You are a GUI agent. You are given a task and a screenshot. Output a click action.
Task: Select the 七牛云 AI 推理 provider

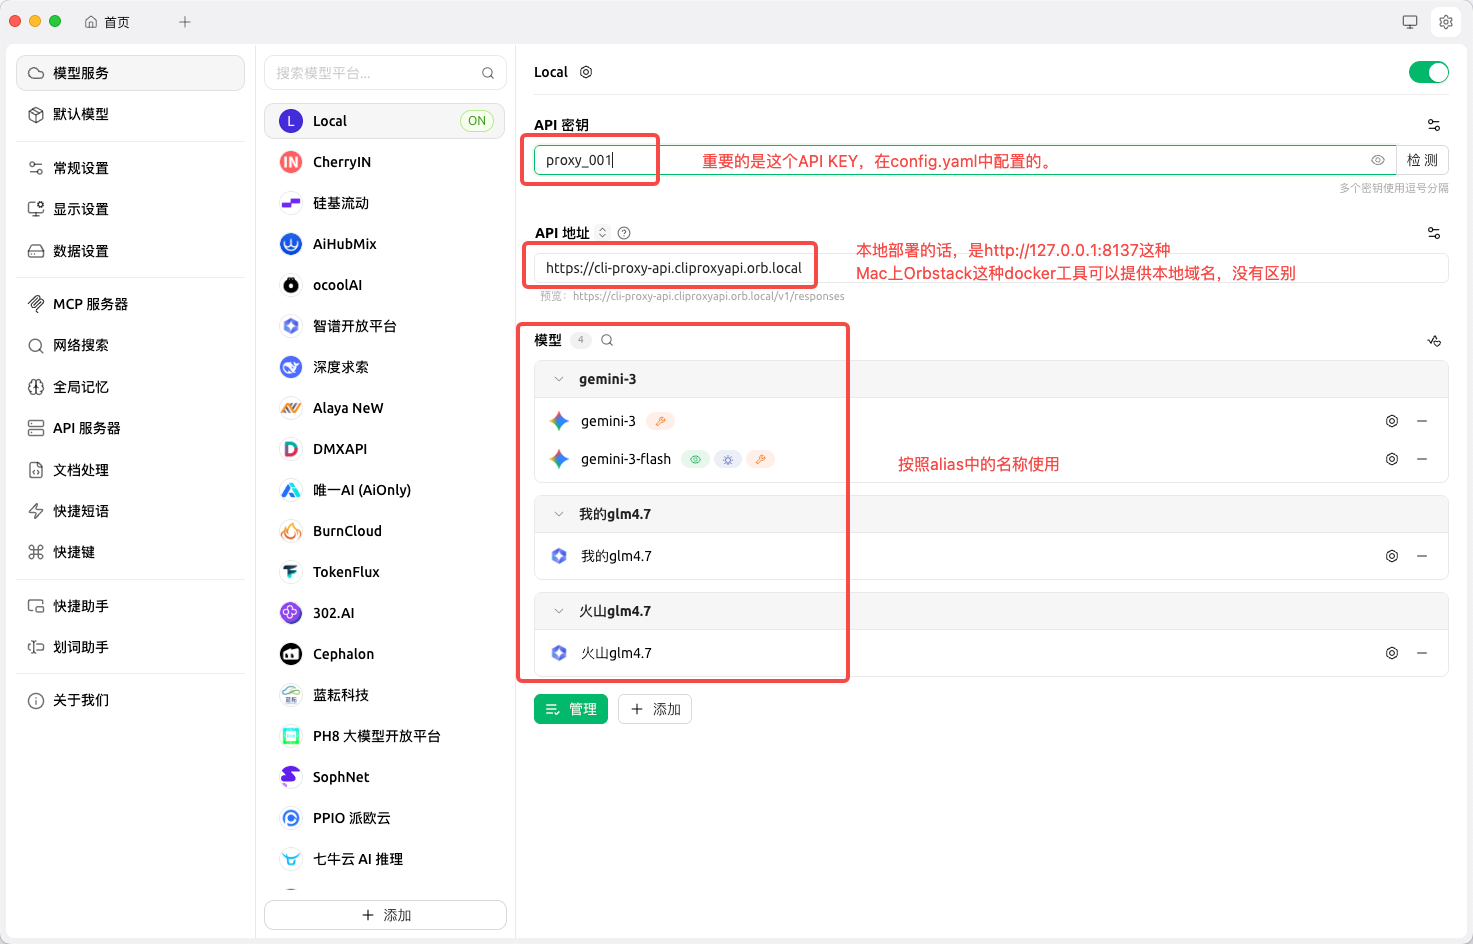pyautogui.click(x=385, y=859)
